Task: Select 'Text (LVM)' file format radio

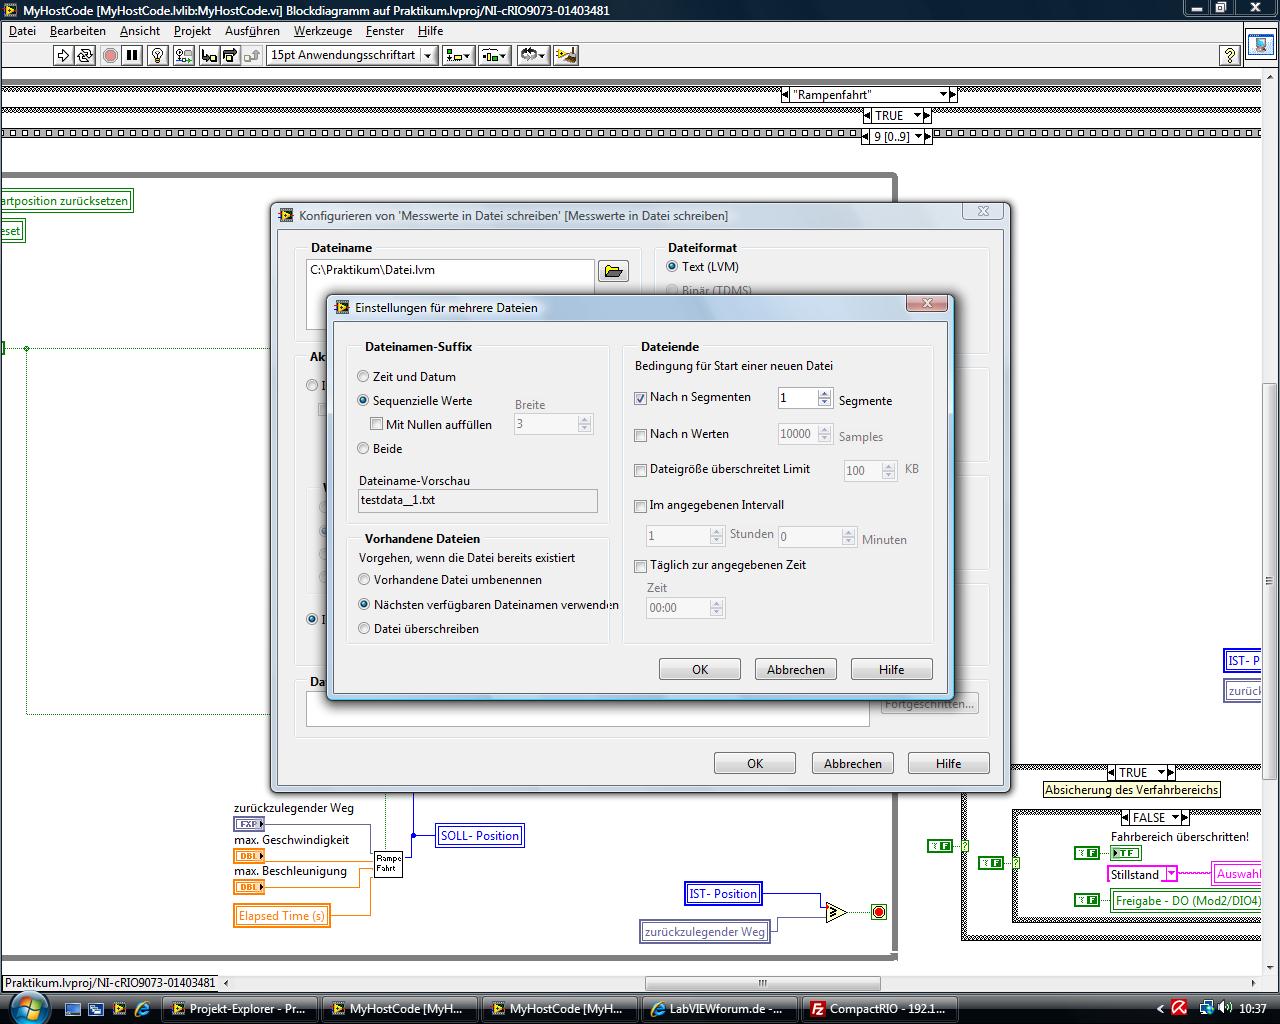Action: tap(672, 267)
